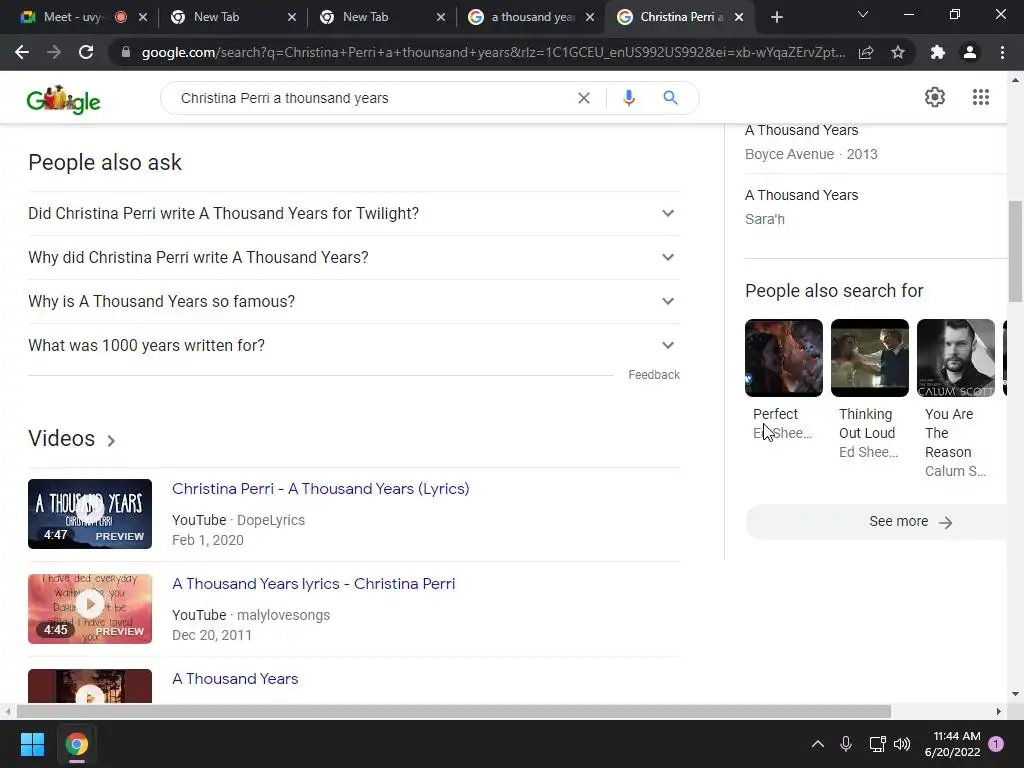Open A Thousand Years by Sara'h
The width and height of the screenshot is (1024, 768).
(876, 207)
